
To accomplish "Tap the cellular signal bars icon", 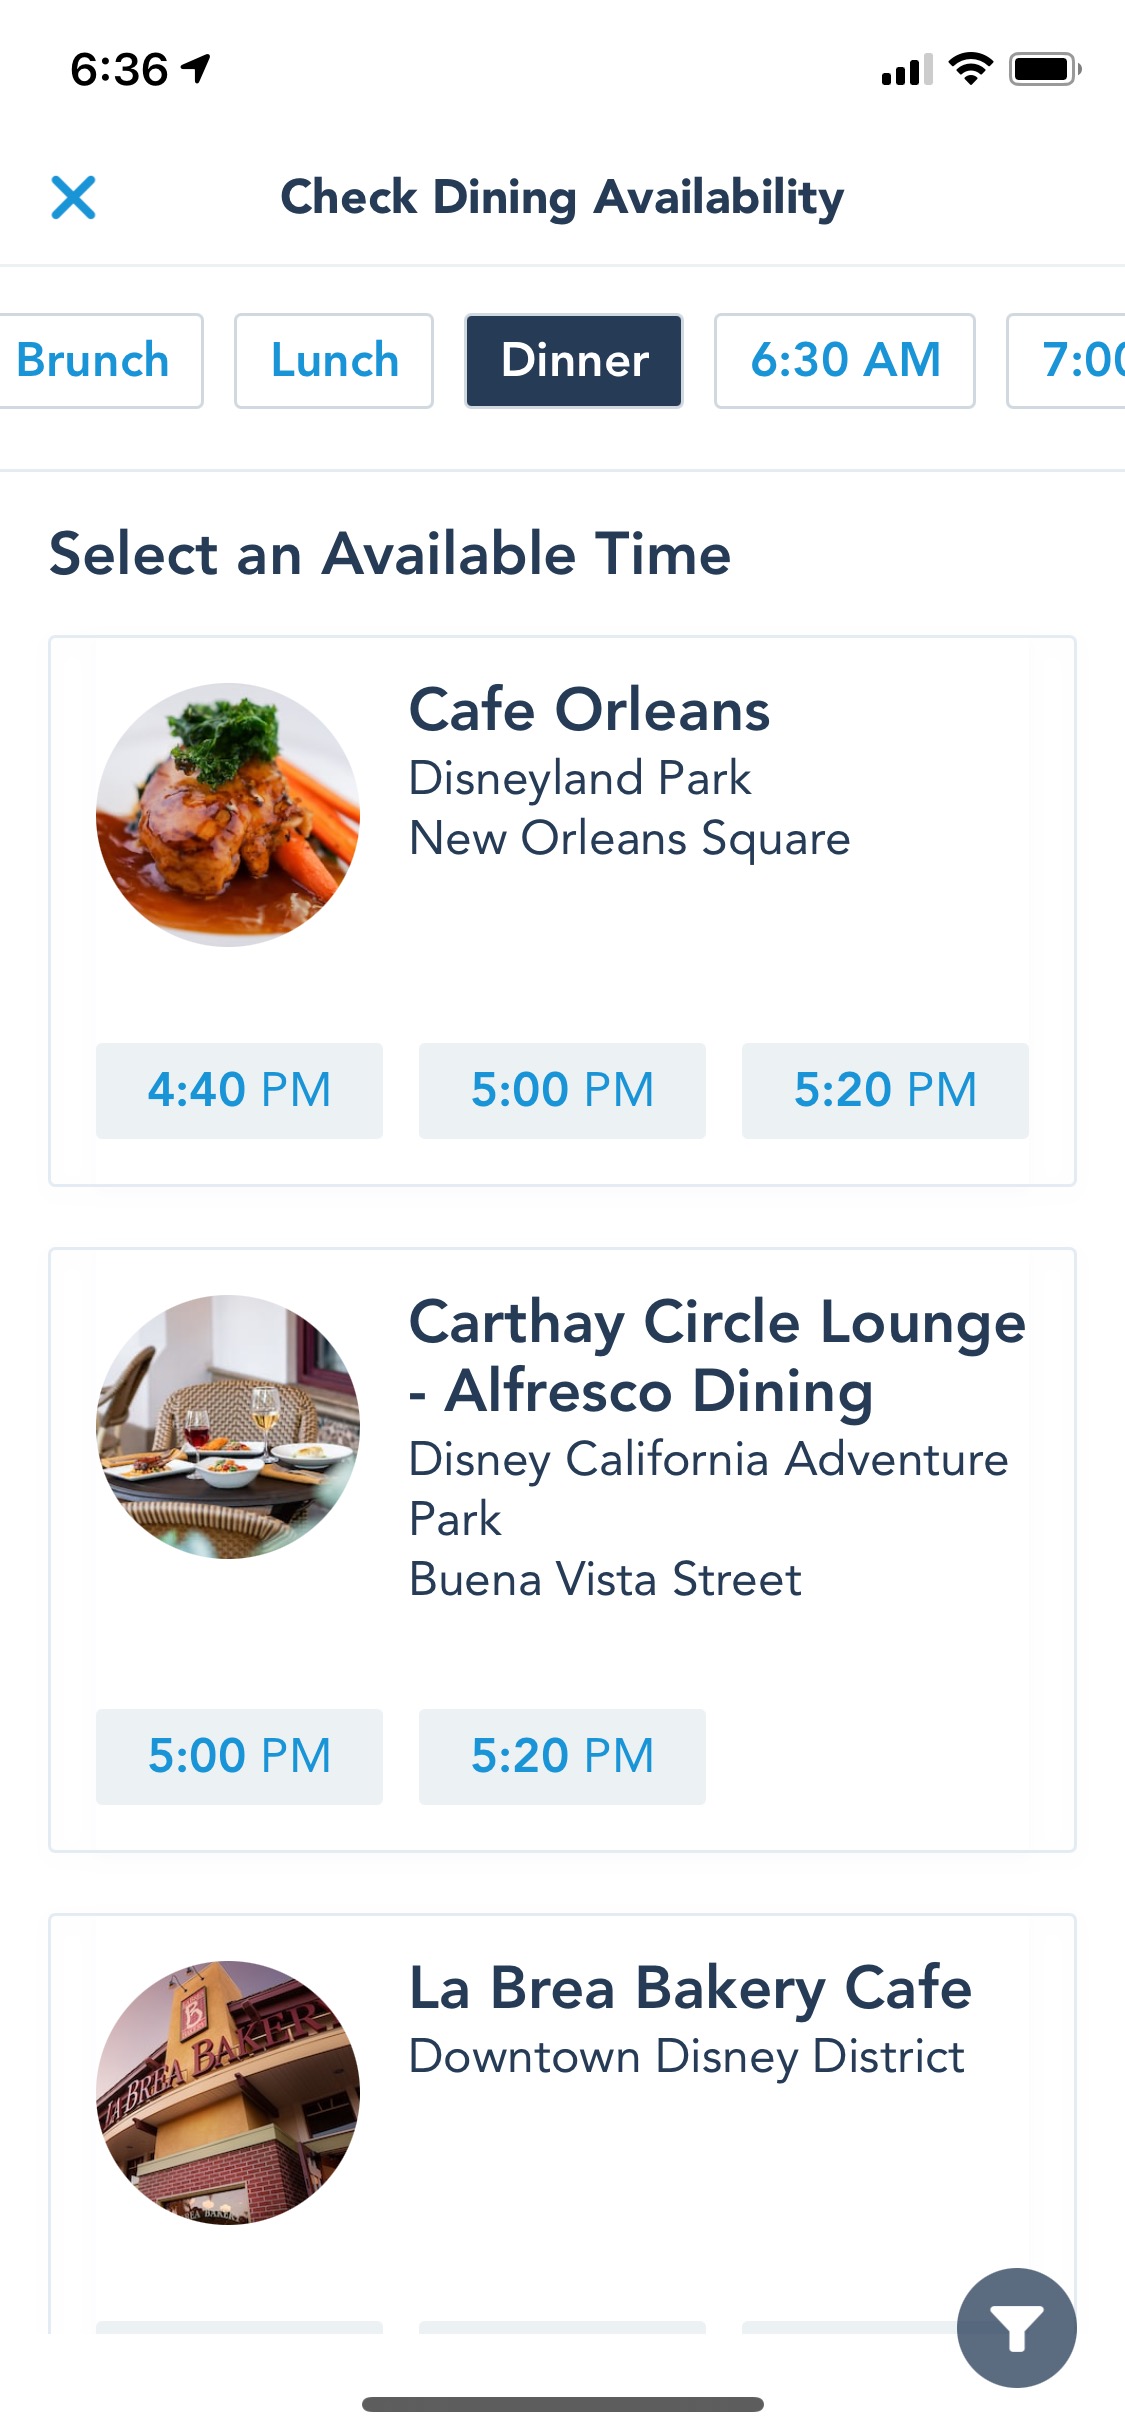I will click(906, 70).
